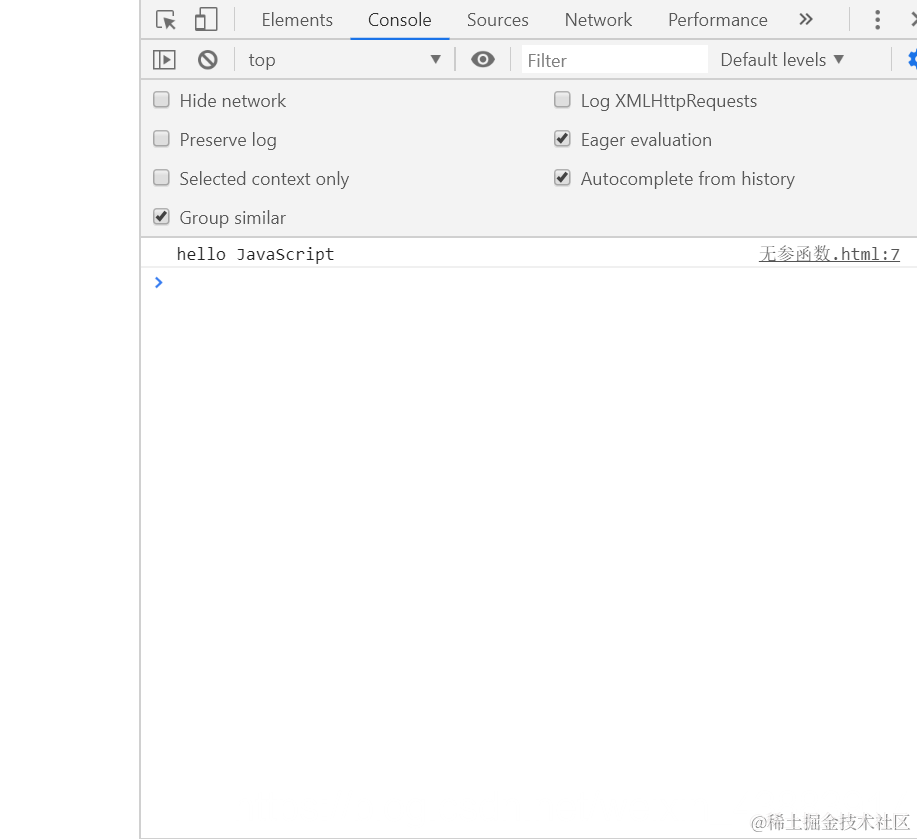Disable the Eager evaluation checkbox
917x839 pixels.
562,139
